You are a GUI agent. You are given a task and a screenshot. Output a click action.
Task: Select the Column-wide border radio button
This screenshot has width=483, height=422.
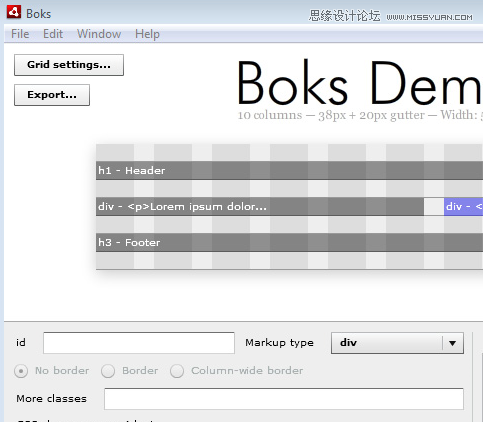(177, 371)
